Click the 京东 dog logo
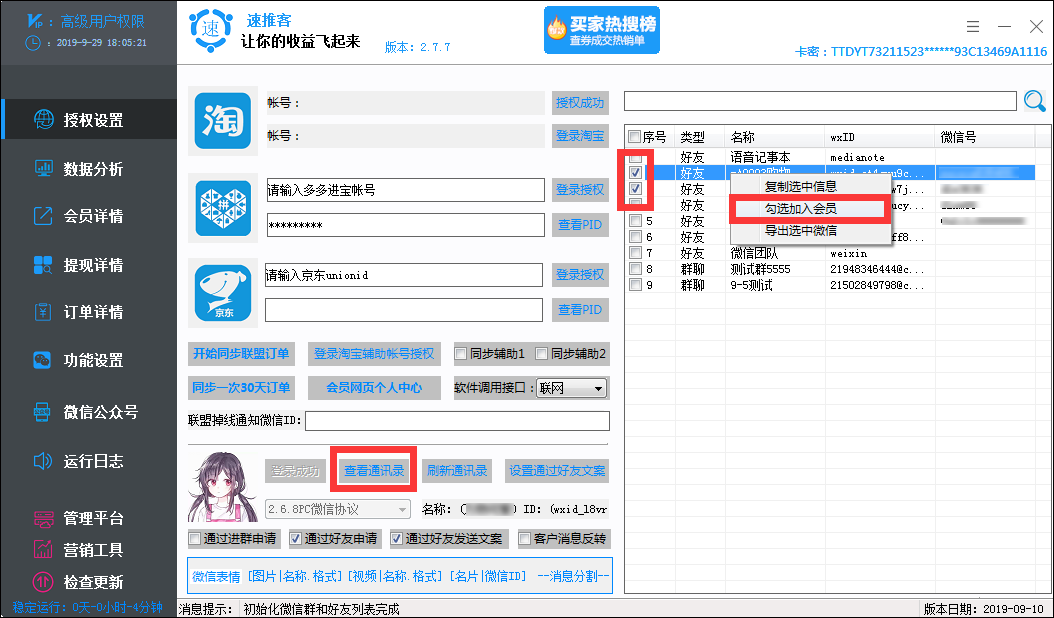The width and height of the screenshot is (1054, 618). point(222,293)
